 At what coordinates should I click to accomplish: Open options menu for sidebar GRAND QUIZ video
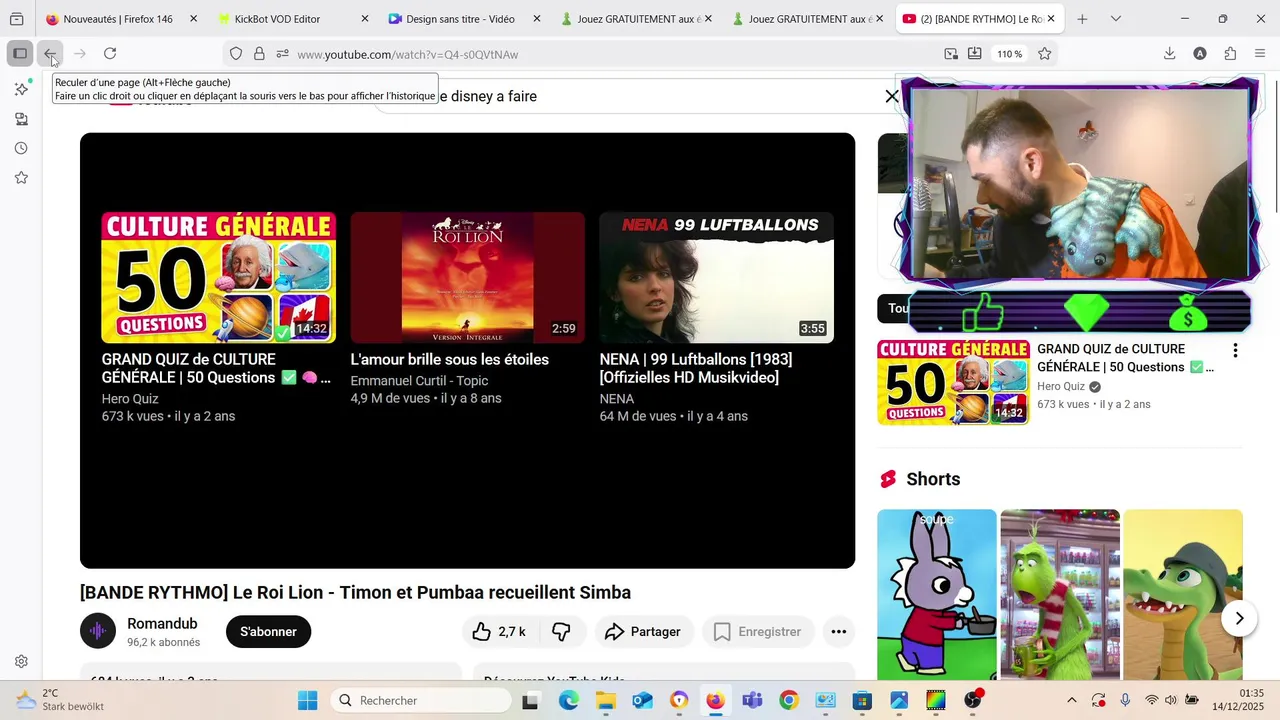coord(1235,351)
